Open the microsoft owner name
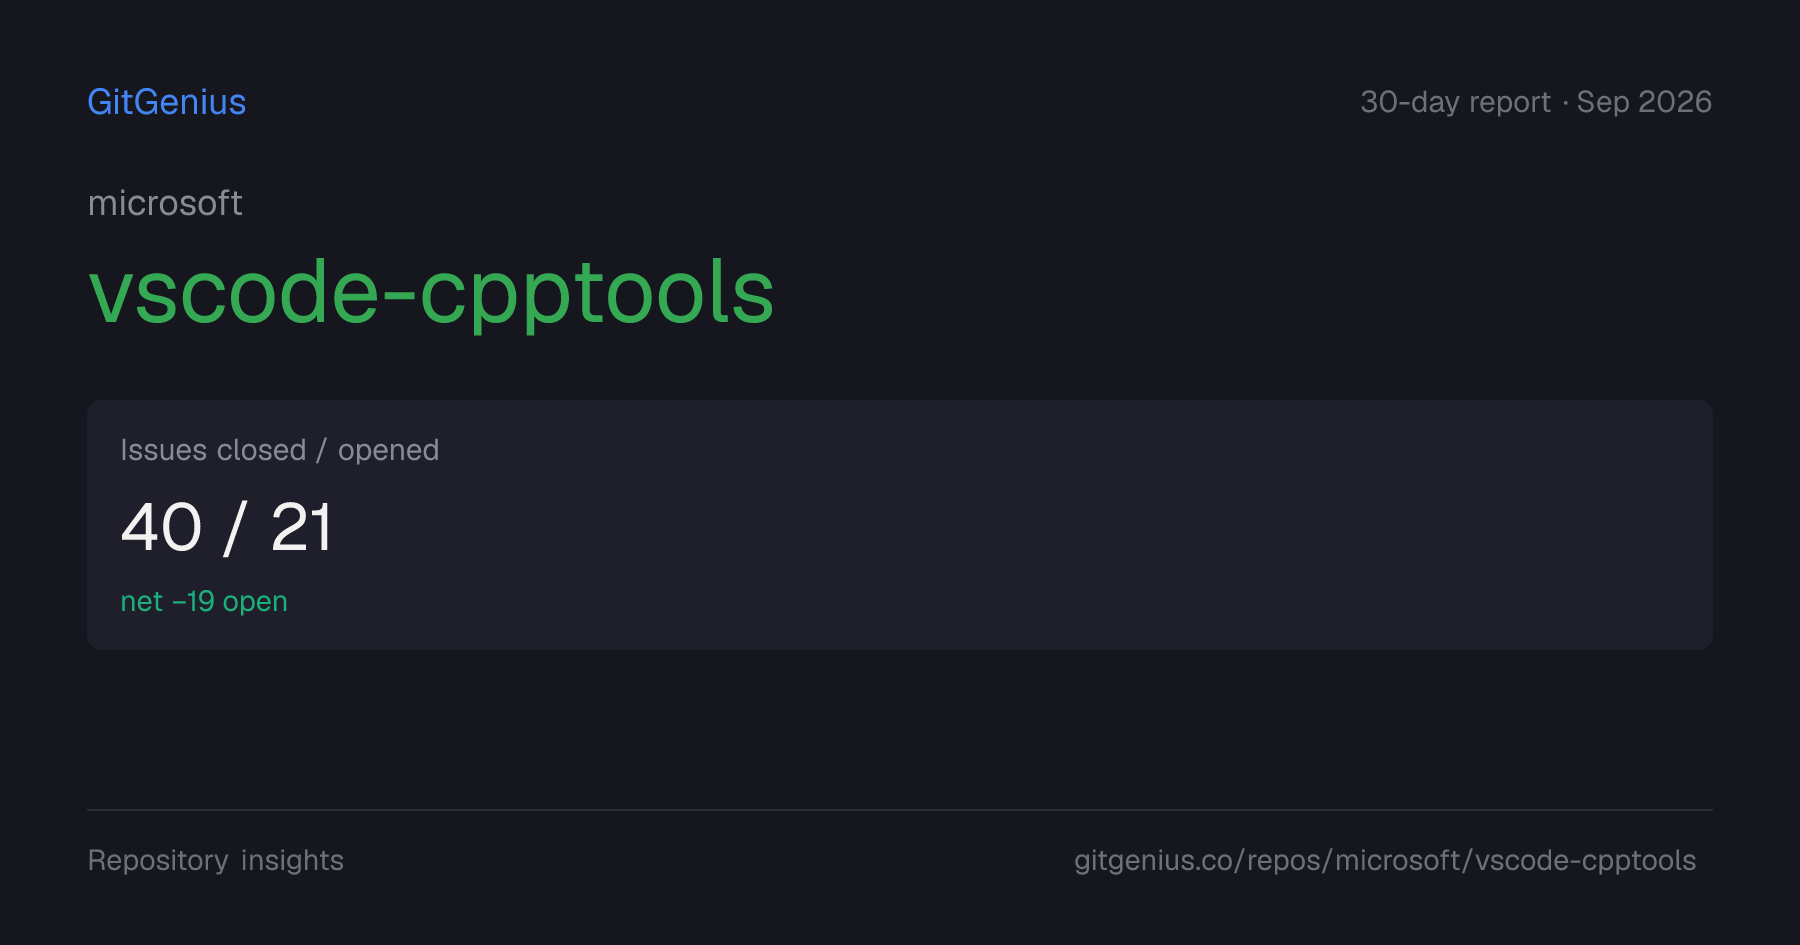This screenshot has height=945, width=1800. (x=165, y=203)
